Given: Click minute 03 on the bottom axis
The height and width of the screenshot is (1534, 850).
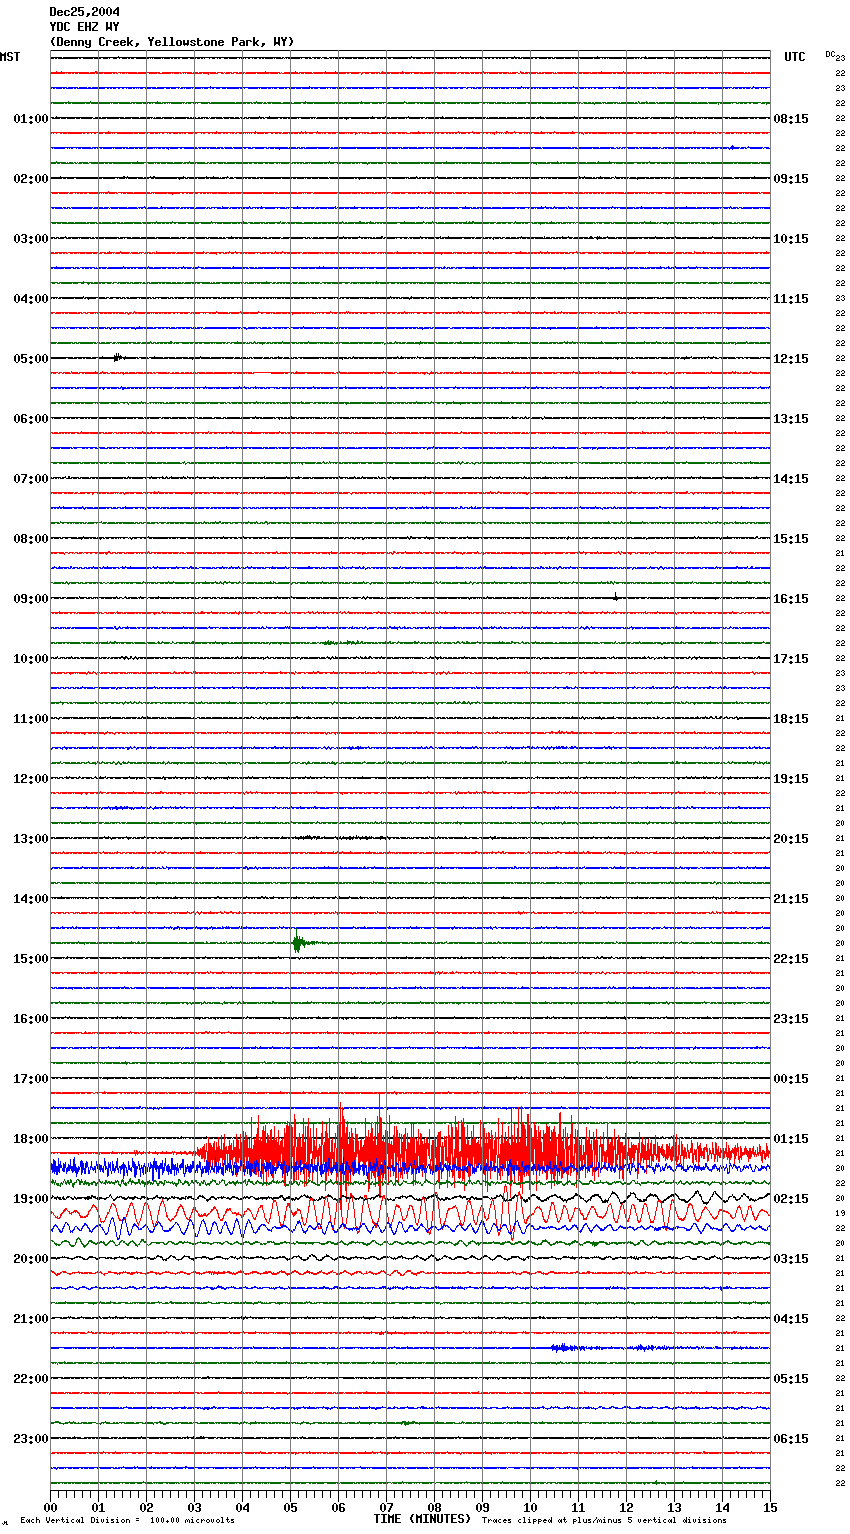Looking at the screenshot, I should [x=194, y=1507].
